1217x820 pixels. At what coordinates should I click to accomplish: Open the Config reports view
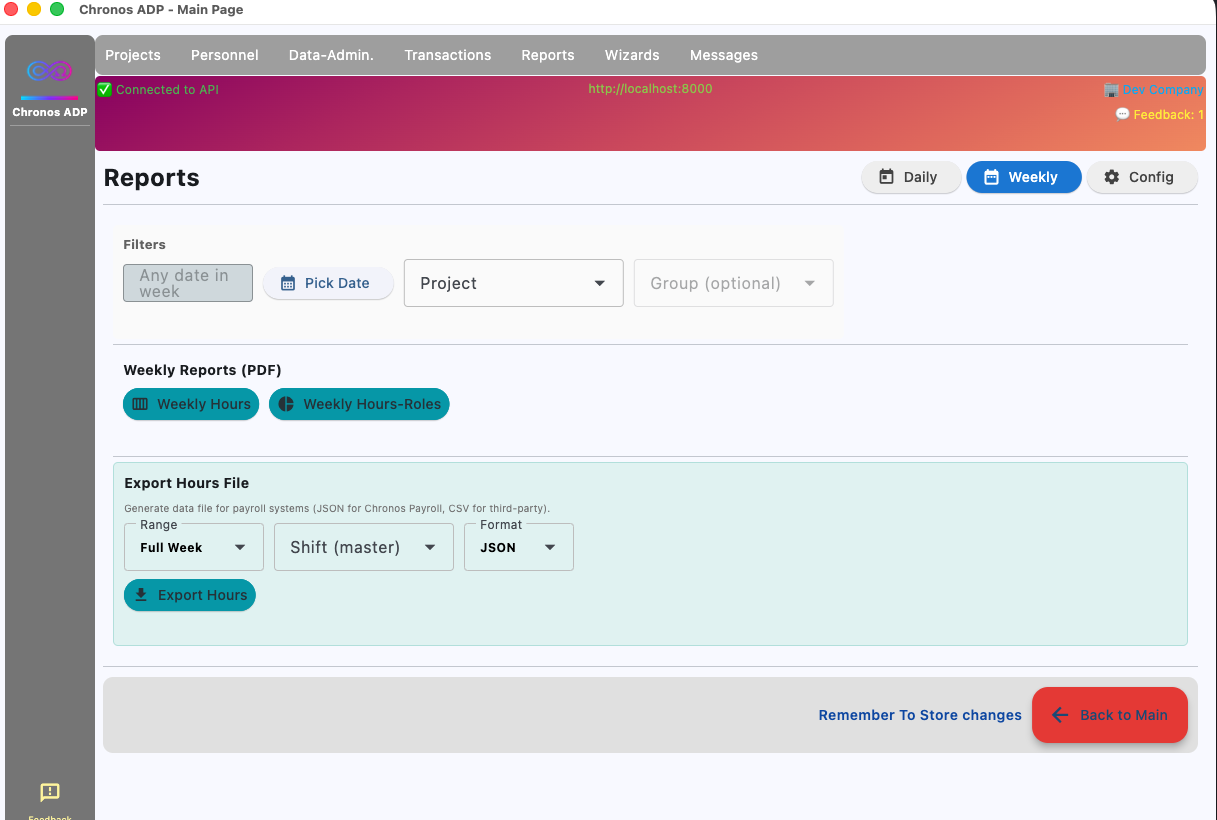1142,177
